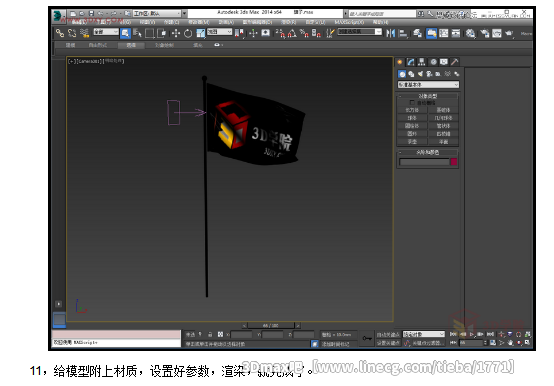Open the standard primitives category dropdown
The height and width of the screenshot is (386, 554).
click(x=428, y=85)
